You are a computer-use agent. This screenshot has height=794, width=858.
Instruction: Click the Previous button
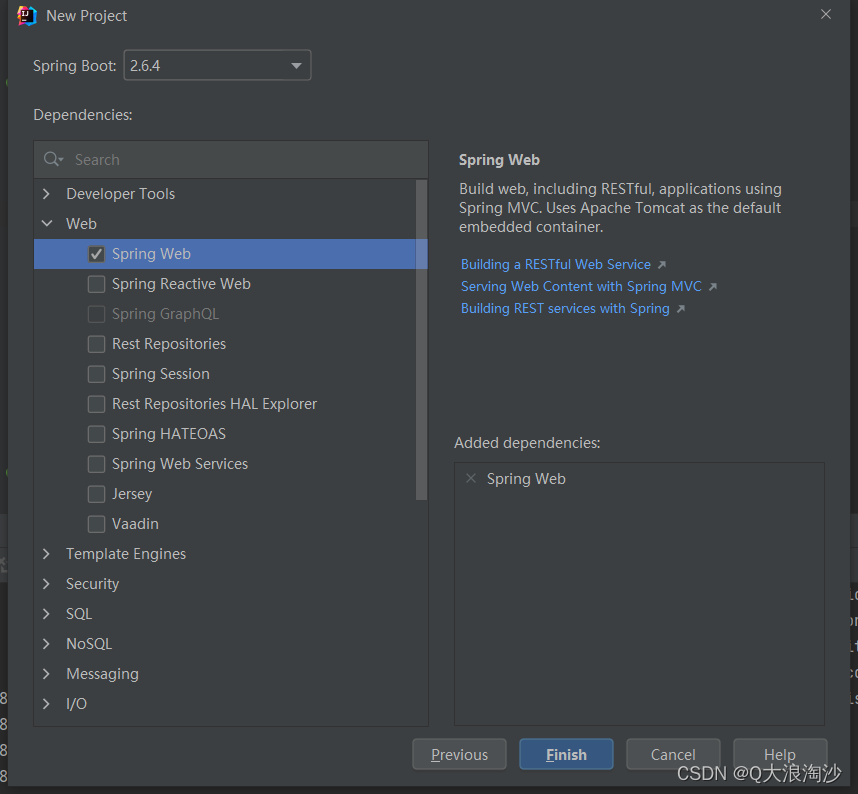pyautogui.click(x=459, y=754)
